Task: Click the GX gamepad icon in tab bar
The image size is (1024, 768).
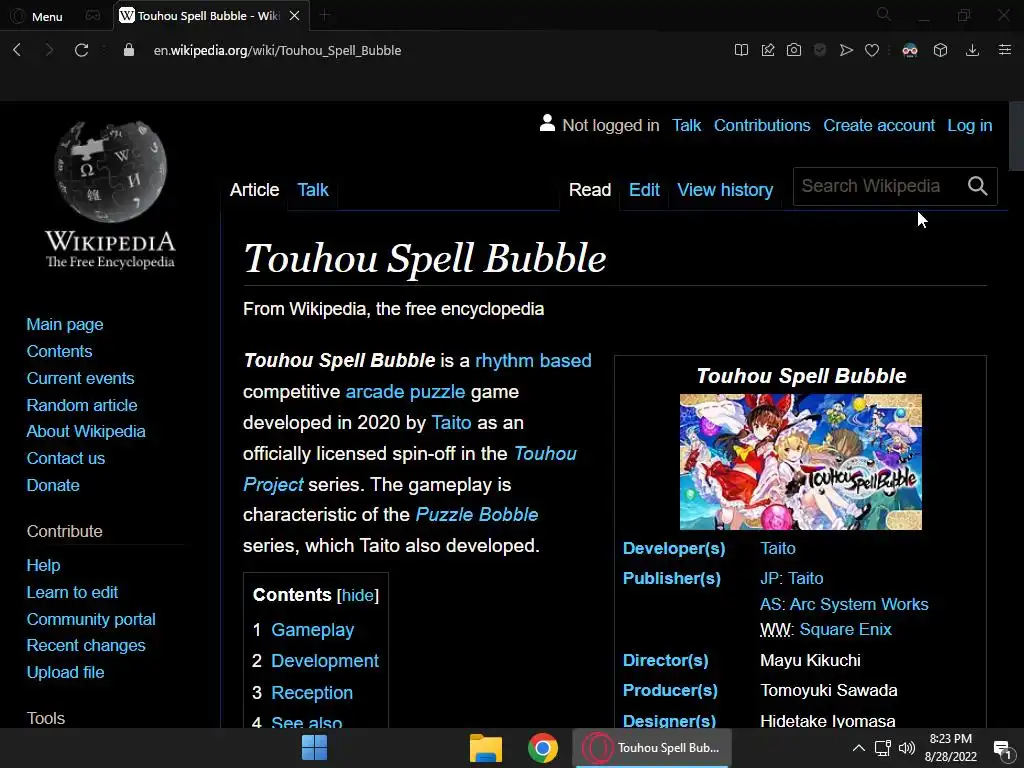Action: point(93,16)
